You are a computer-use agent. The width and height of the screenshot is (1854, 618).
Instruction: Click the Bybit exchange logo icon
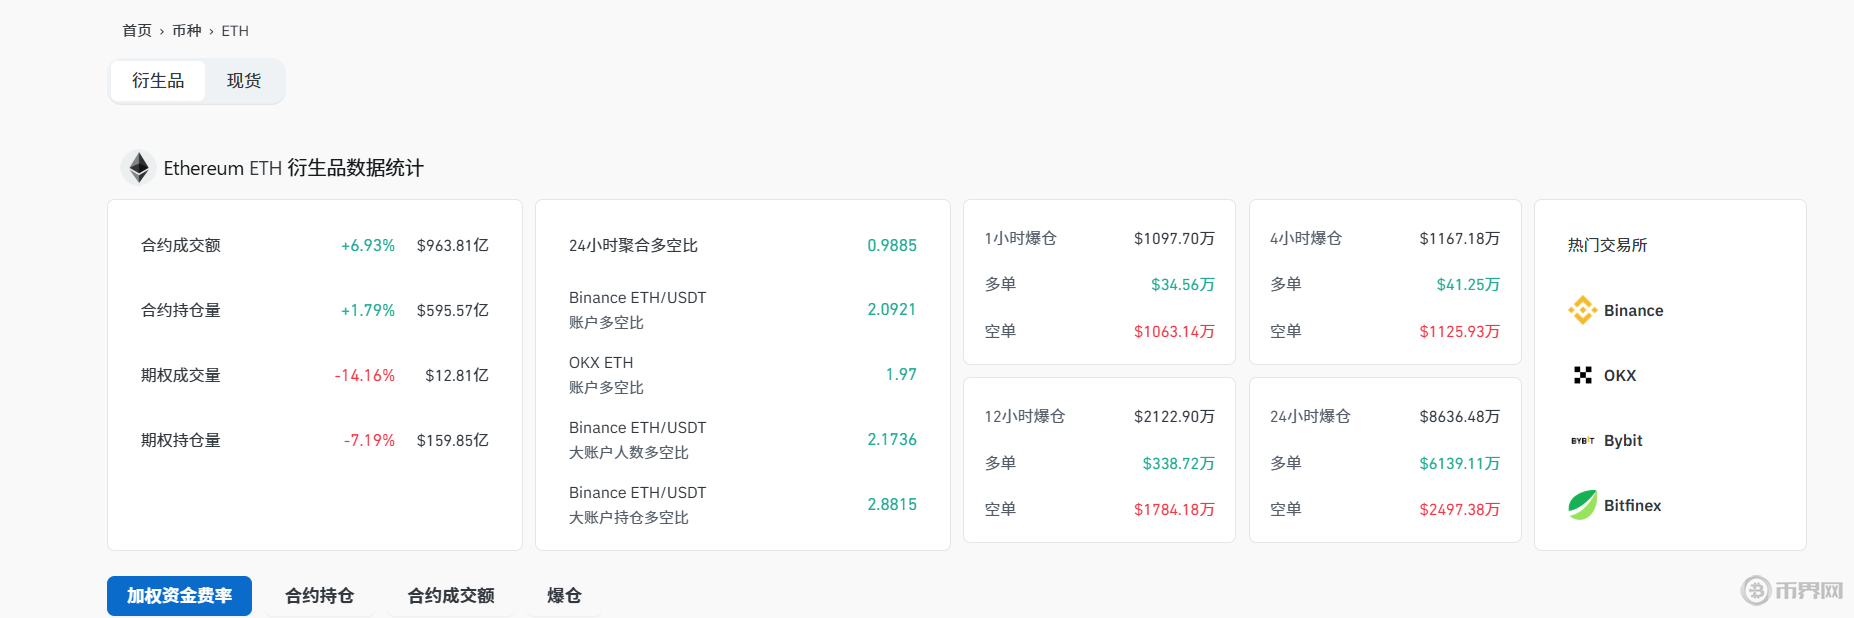pyautogui.click(x=1582, y=440)
